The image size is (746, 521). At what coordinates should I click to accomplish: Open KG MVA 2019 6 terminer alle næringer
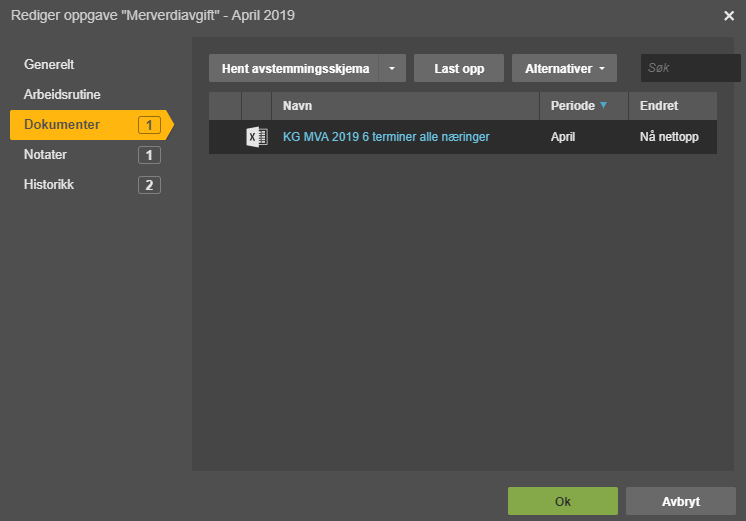click(x=386, y=137)
